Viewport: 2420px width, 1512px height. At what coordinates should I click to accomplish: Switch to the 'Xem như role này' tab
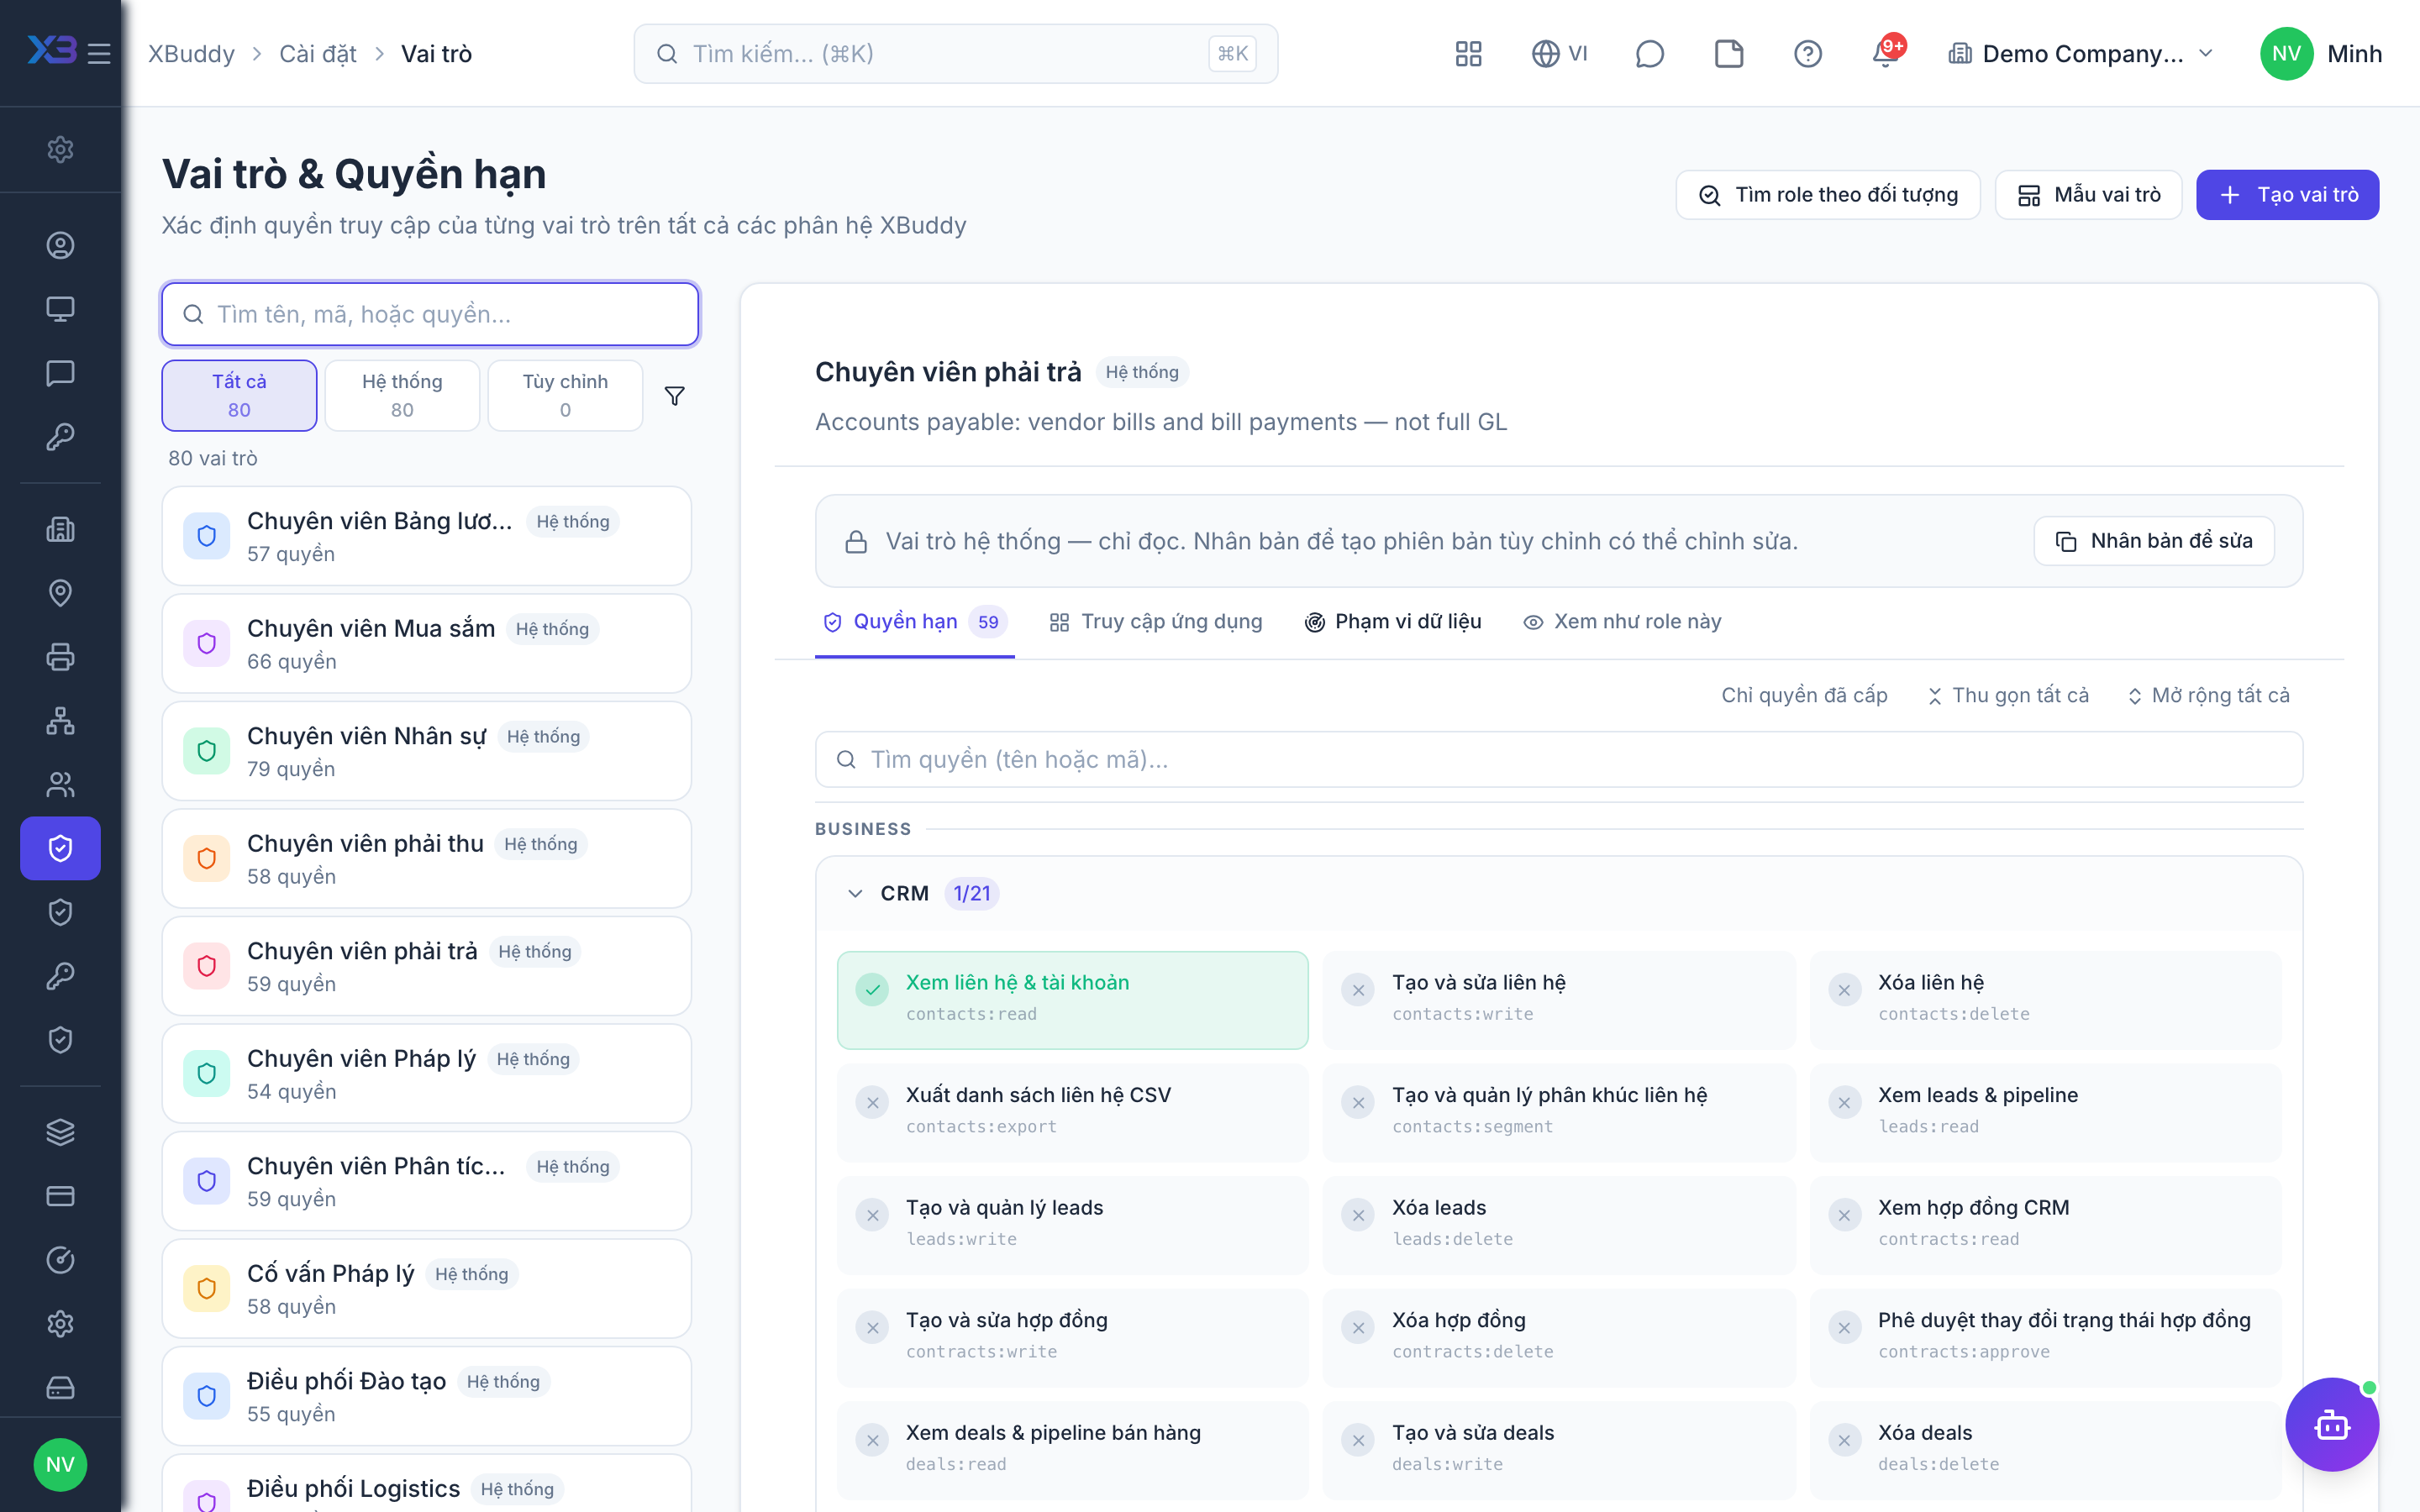1622,622
